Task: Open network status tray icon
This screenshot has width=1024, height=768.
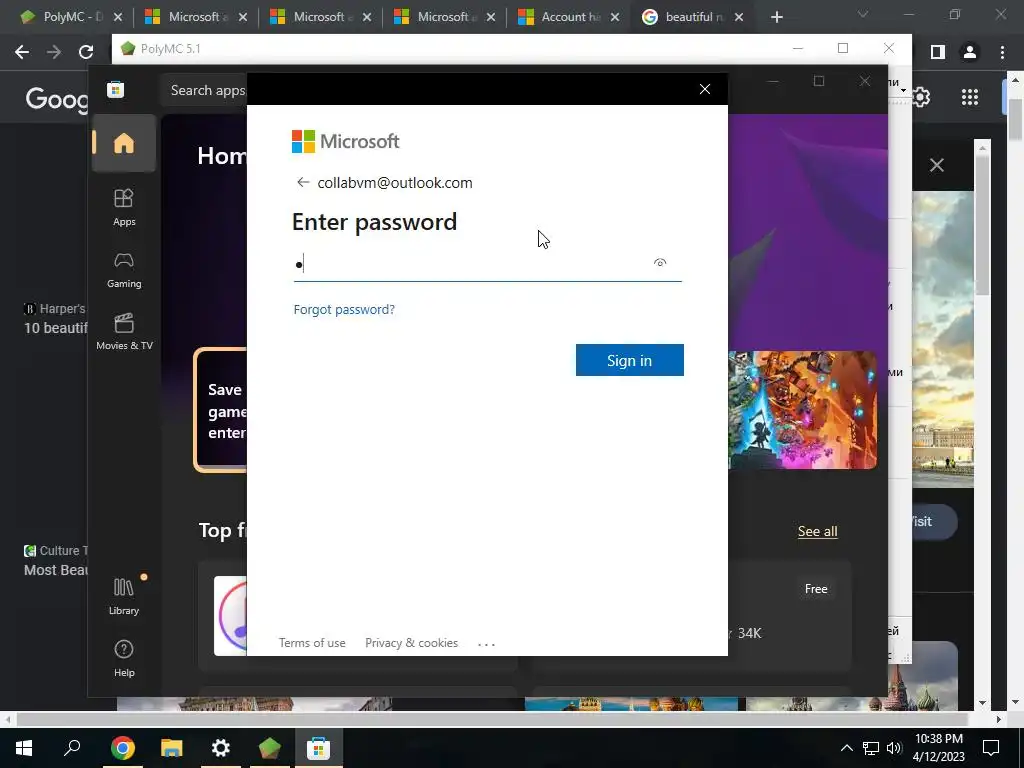Action: [x=871, y=748]
